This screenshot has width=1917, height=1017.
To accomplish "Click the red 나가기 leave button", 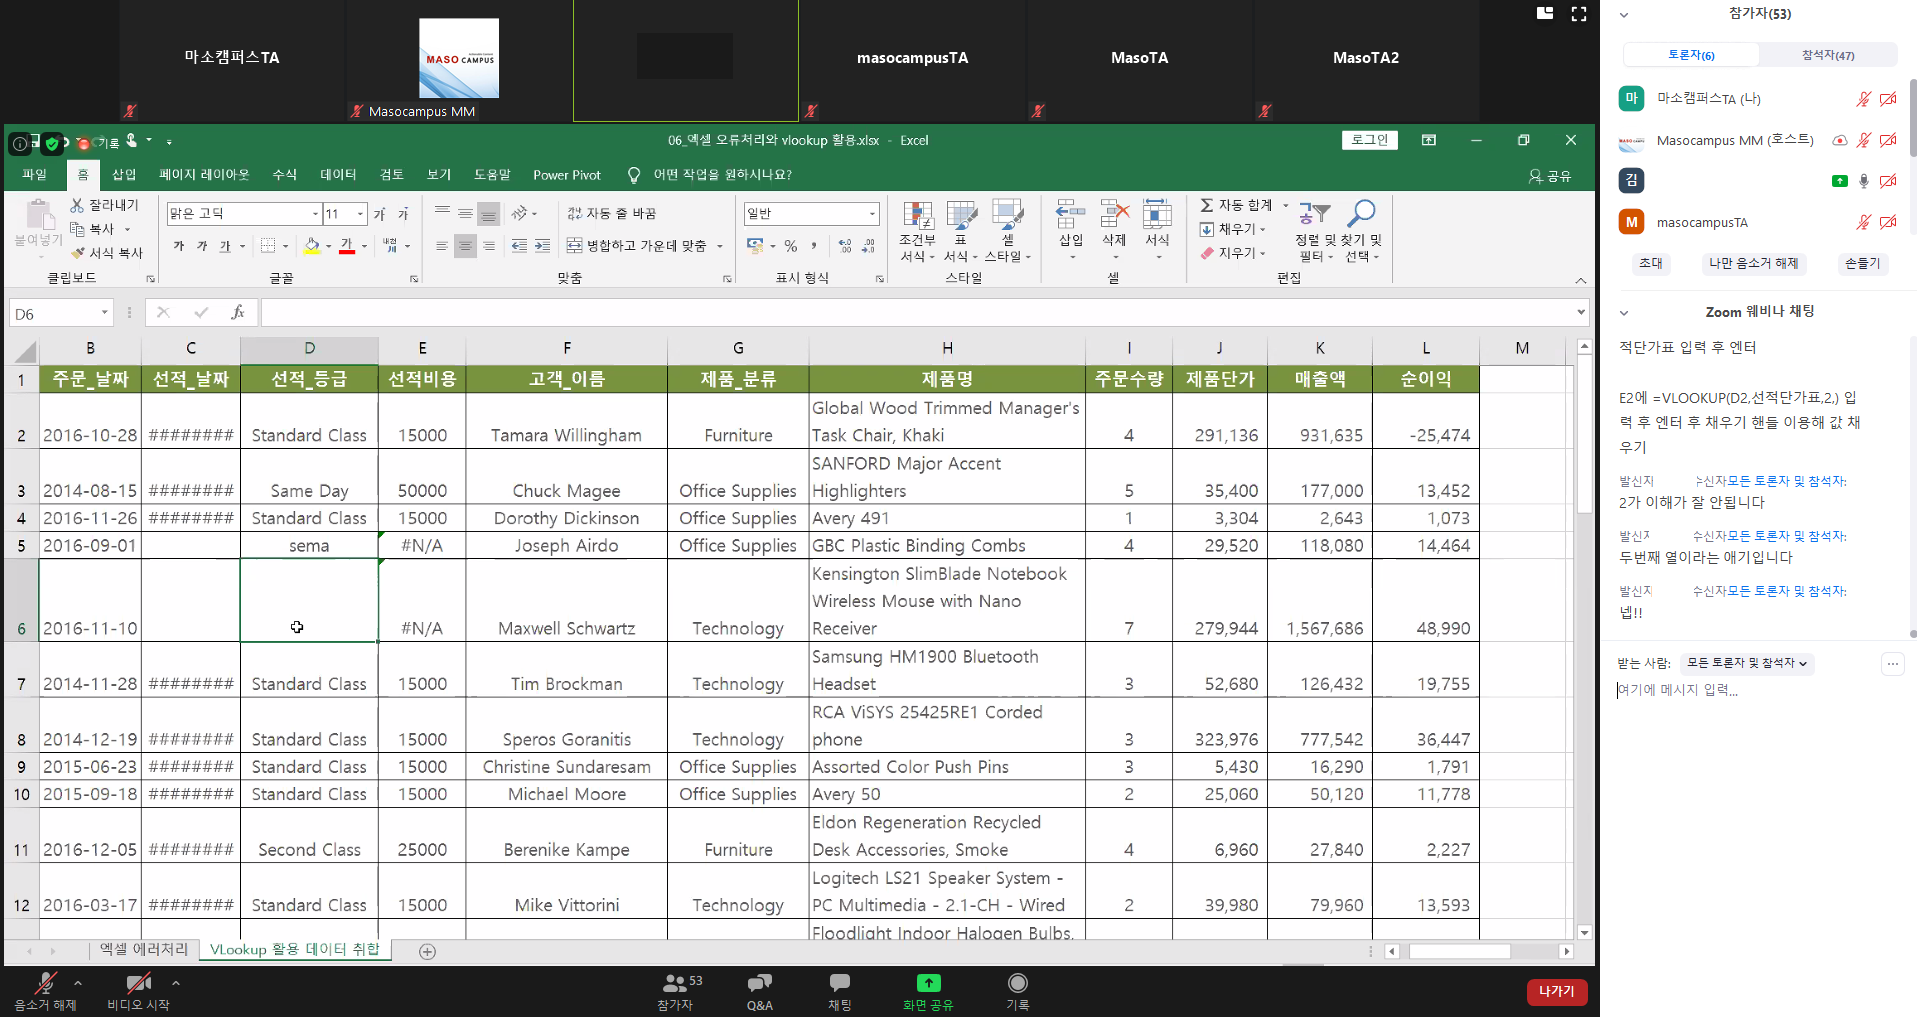I will (x=1556, y=991).
